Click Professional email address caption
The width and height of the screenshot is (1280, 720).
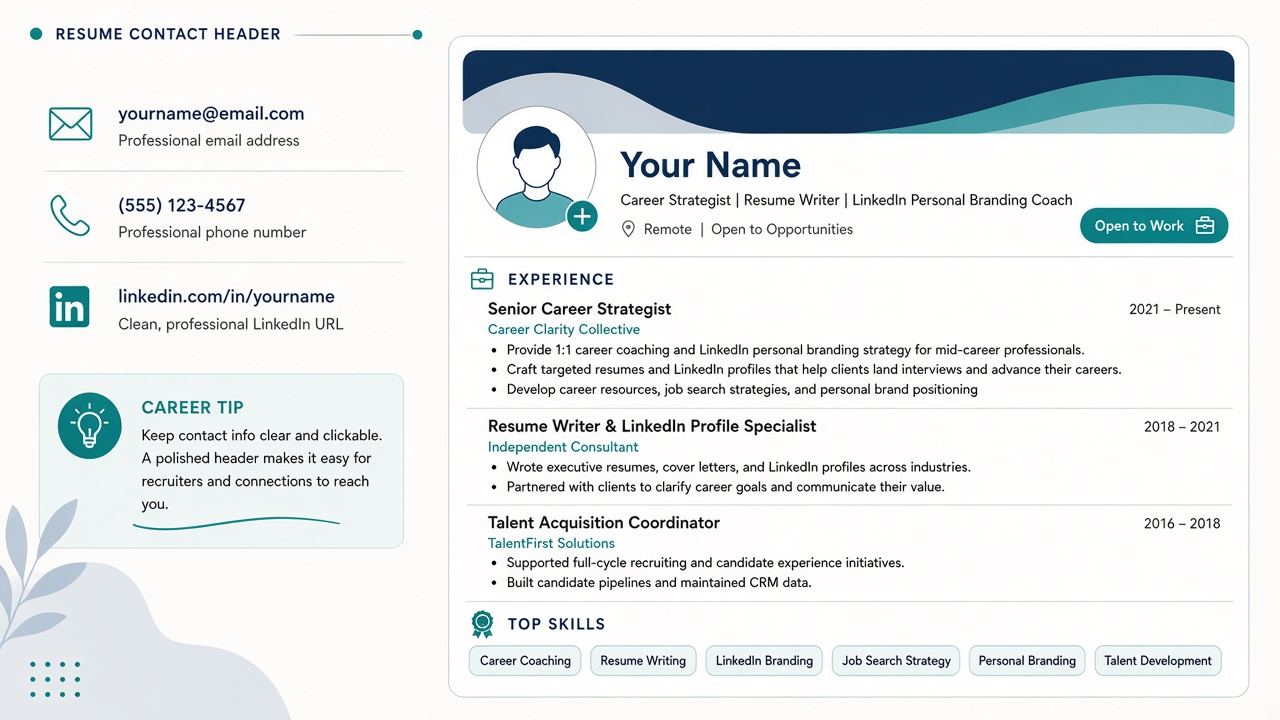click(209, 141)
